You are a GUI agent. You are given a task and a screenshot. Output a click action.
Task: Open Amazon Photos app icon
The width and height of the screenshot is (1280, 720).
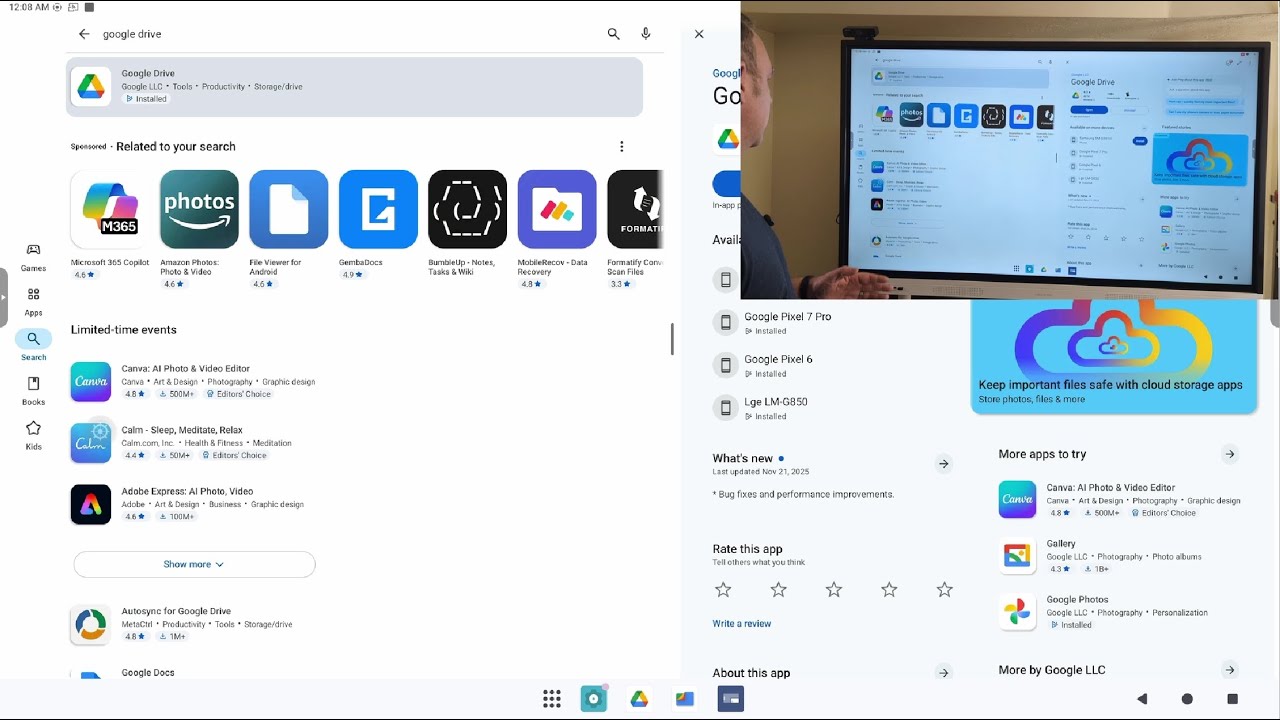199,209
